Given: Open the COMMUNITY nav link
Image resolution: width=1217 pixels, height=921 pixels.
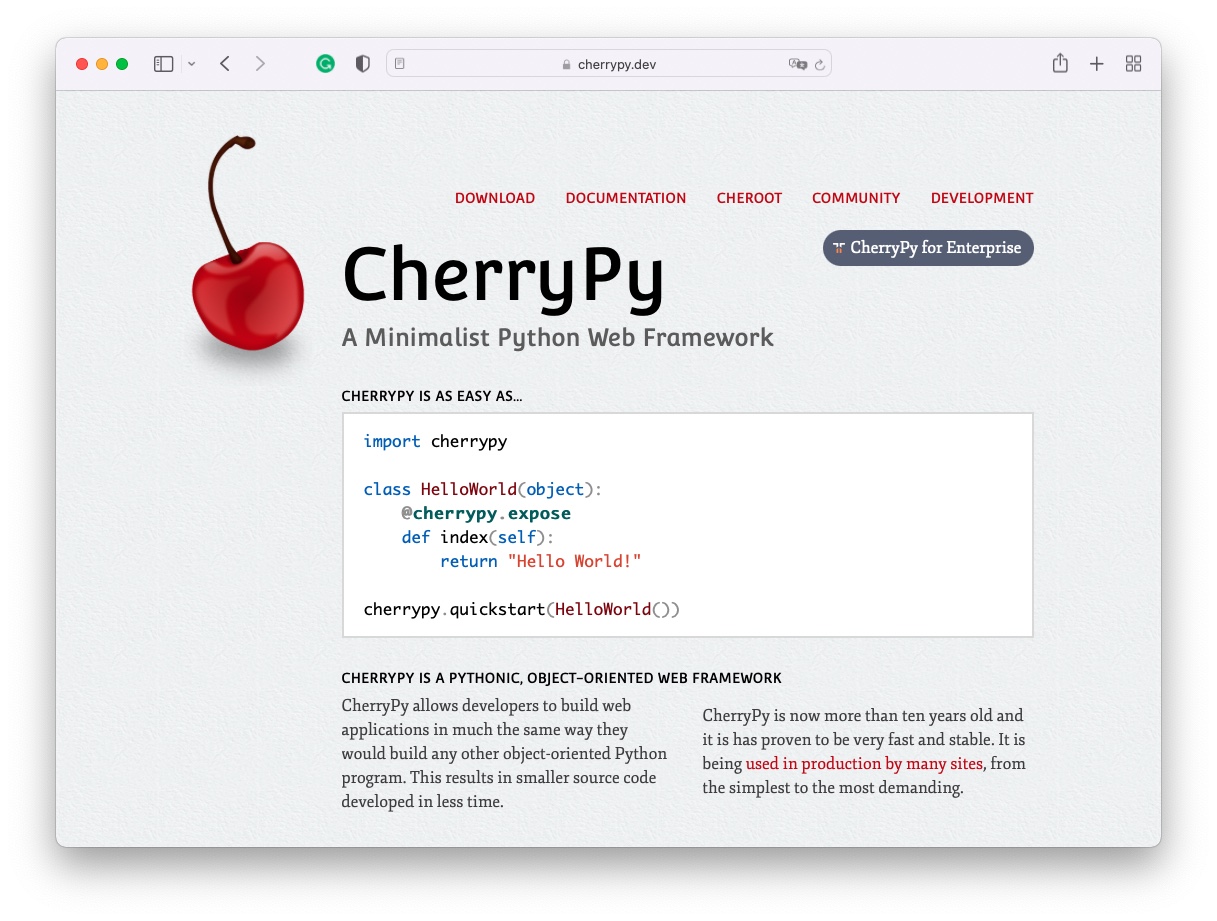Looking at the screenshot, I should click(x=856, y=198).
